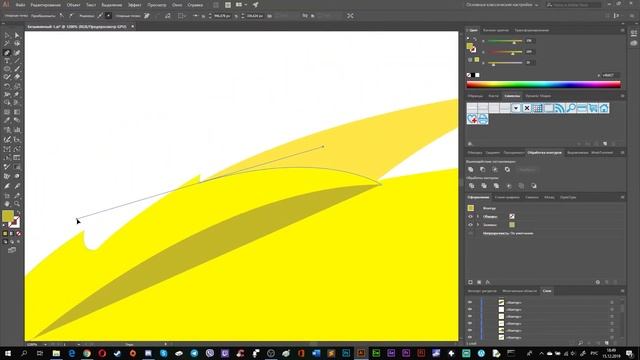Click Add New Stroke in Appearance panel

pyautogui.click(x=470, y=282)
